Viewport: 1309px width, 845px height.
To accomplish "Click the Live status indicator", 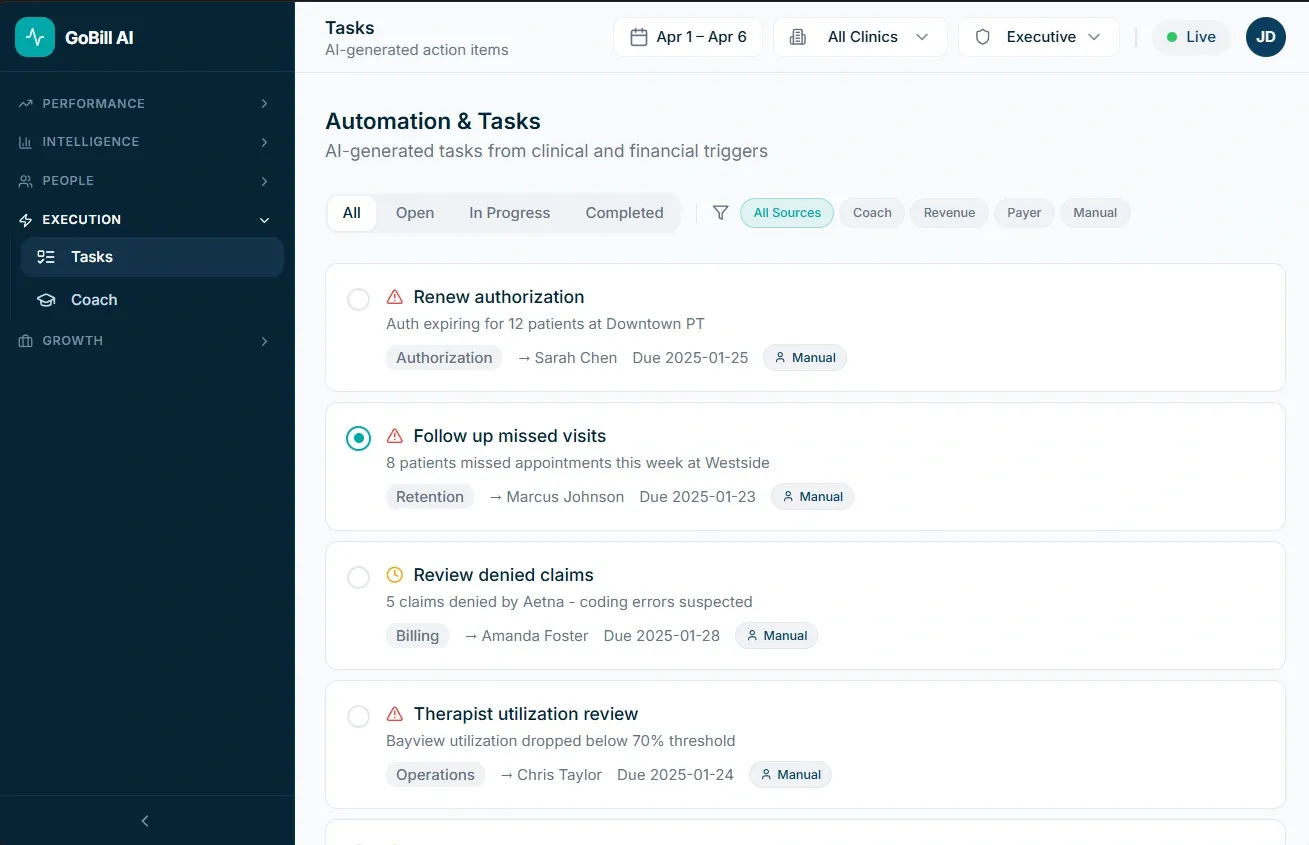I will (x=1191, y=37).
